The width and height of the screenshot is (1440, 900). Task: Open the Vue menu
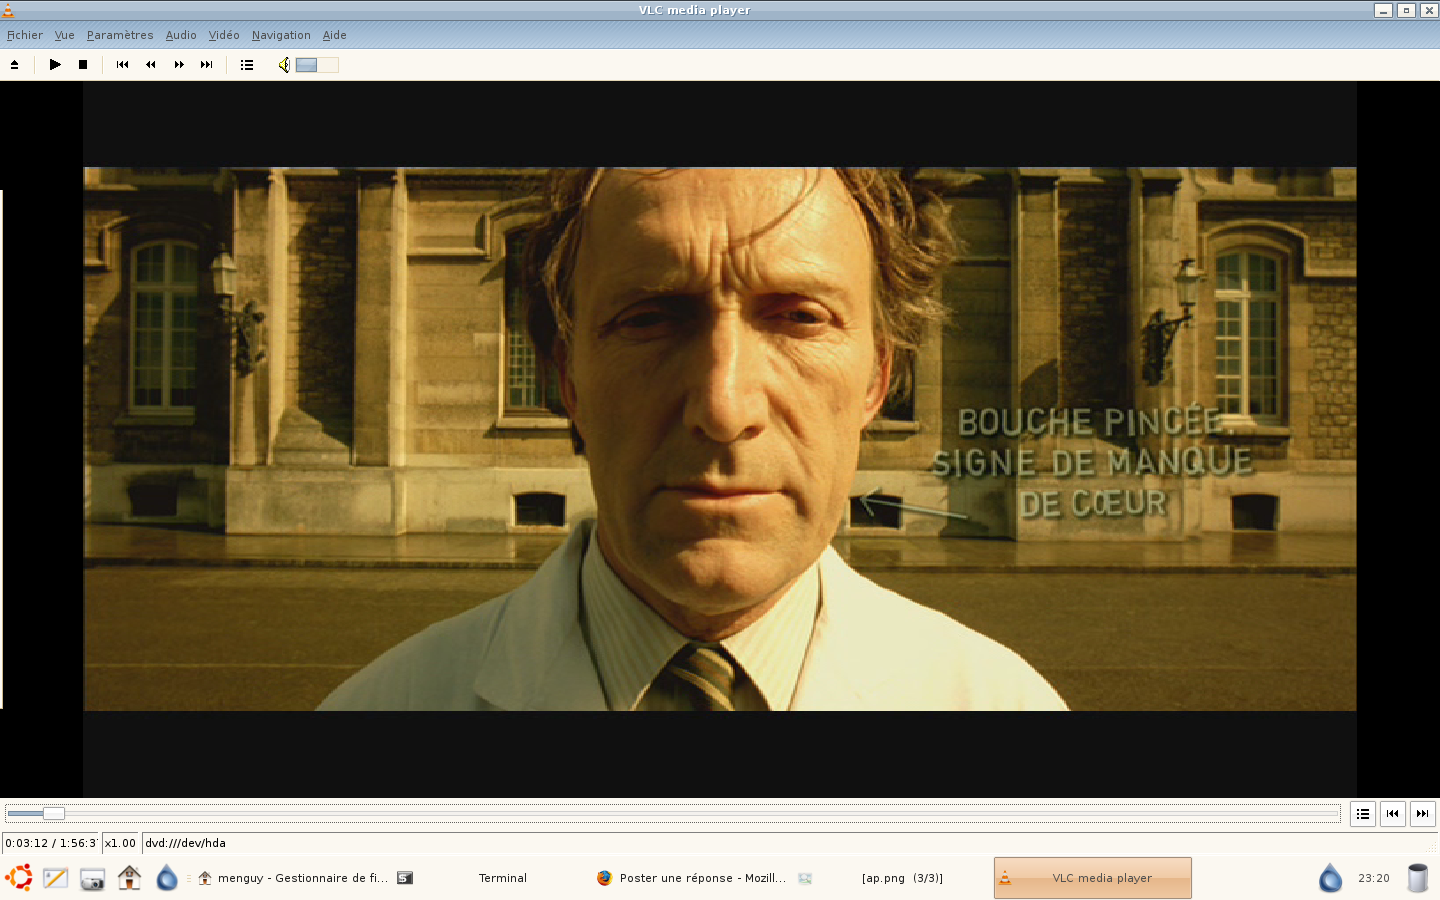(x=64, y=35)
